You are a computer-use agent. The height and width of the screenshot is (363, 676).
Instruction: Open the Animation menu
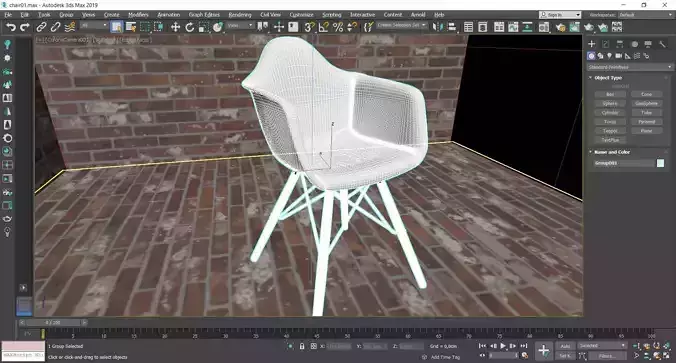[169, 15]
